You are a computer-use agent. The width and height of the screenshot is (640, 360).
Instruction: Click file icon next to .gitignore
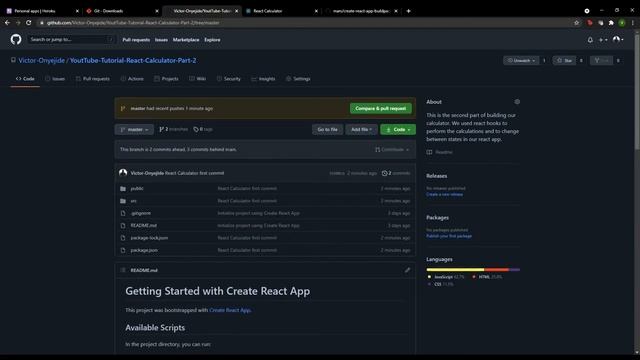123,213
